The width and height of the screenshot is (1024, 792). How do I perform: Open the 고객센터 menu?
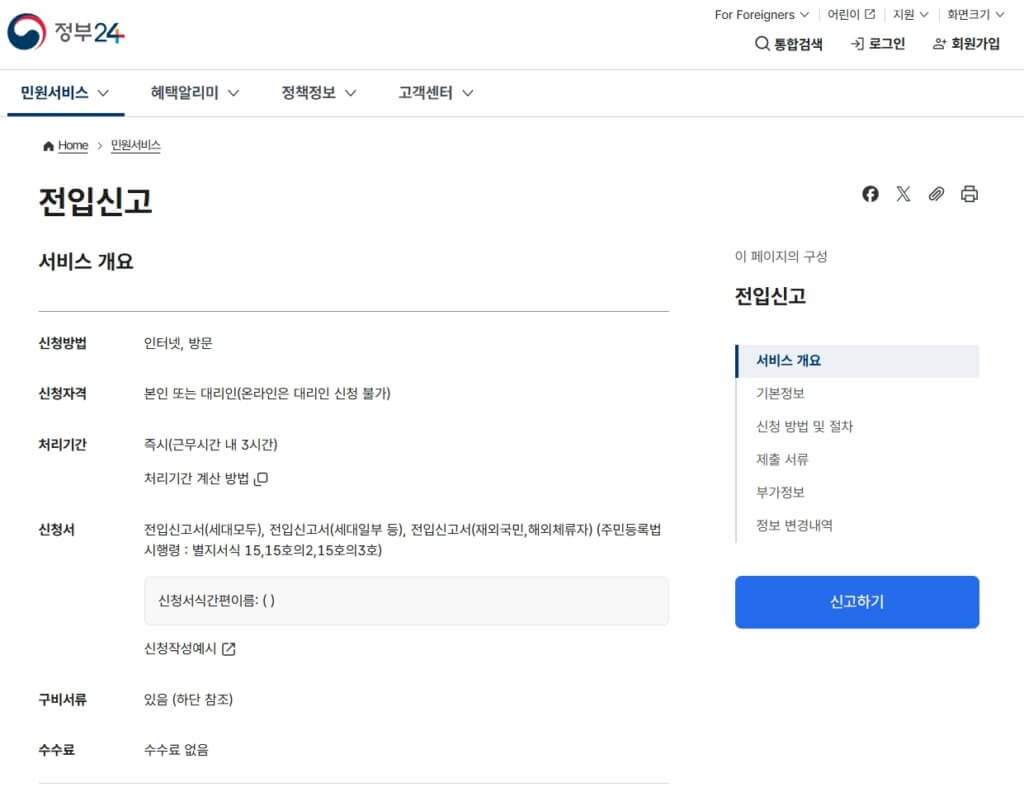tap(424, 92)
